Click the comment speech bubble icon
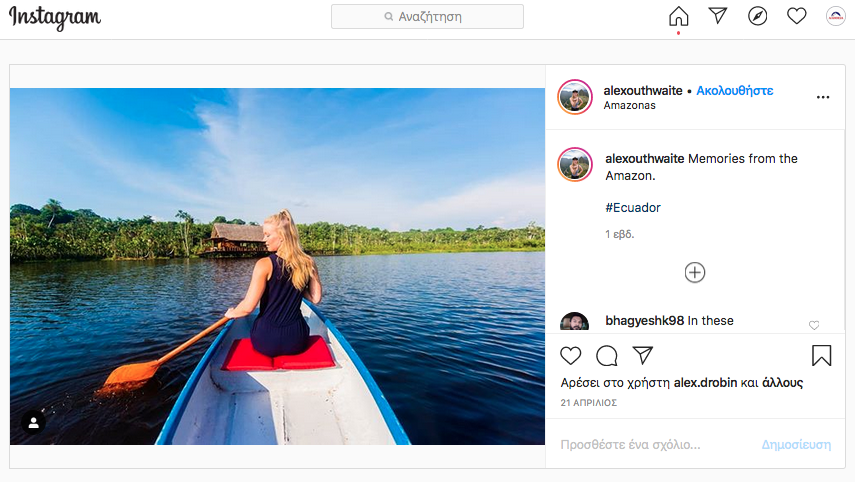The height and width of the screenshot is (482, 855). point(606,356)
